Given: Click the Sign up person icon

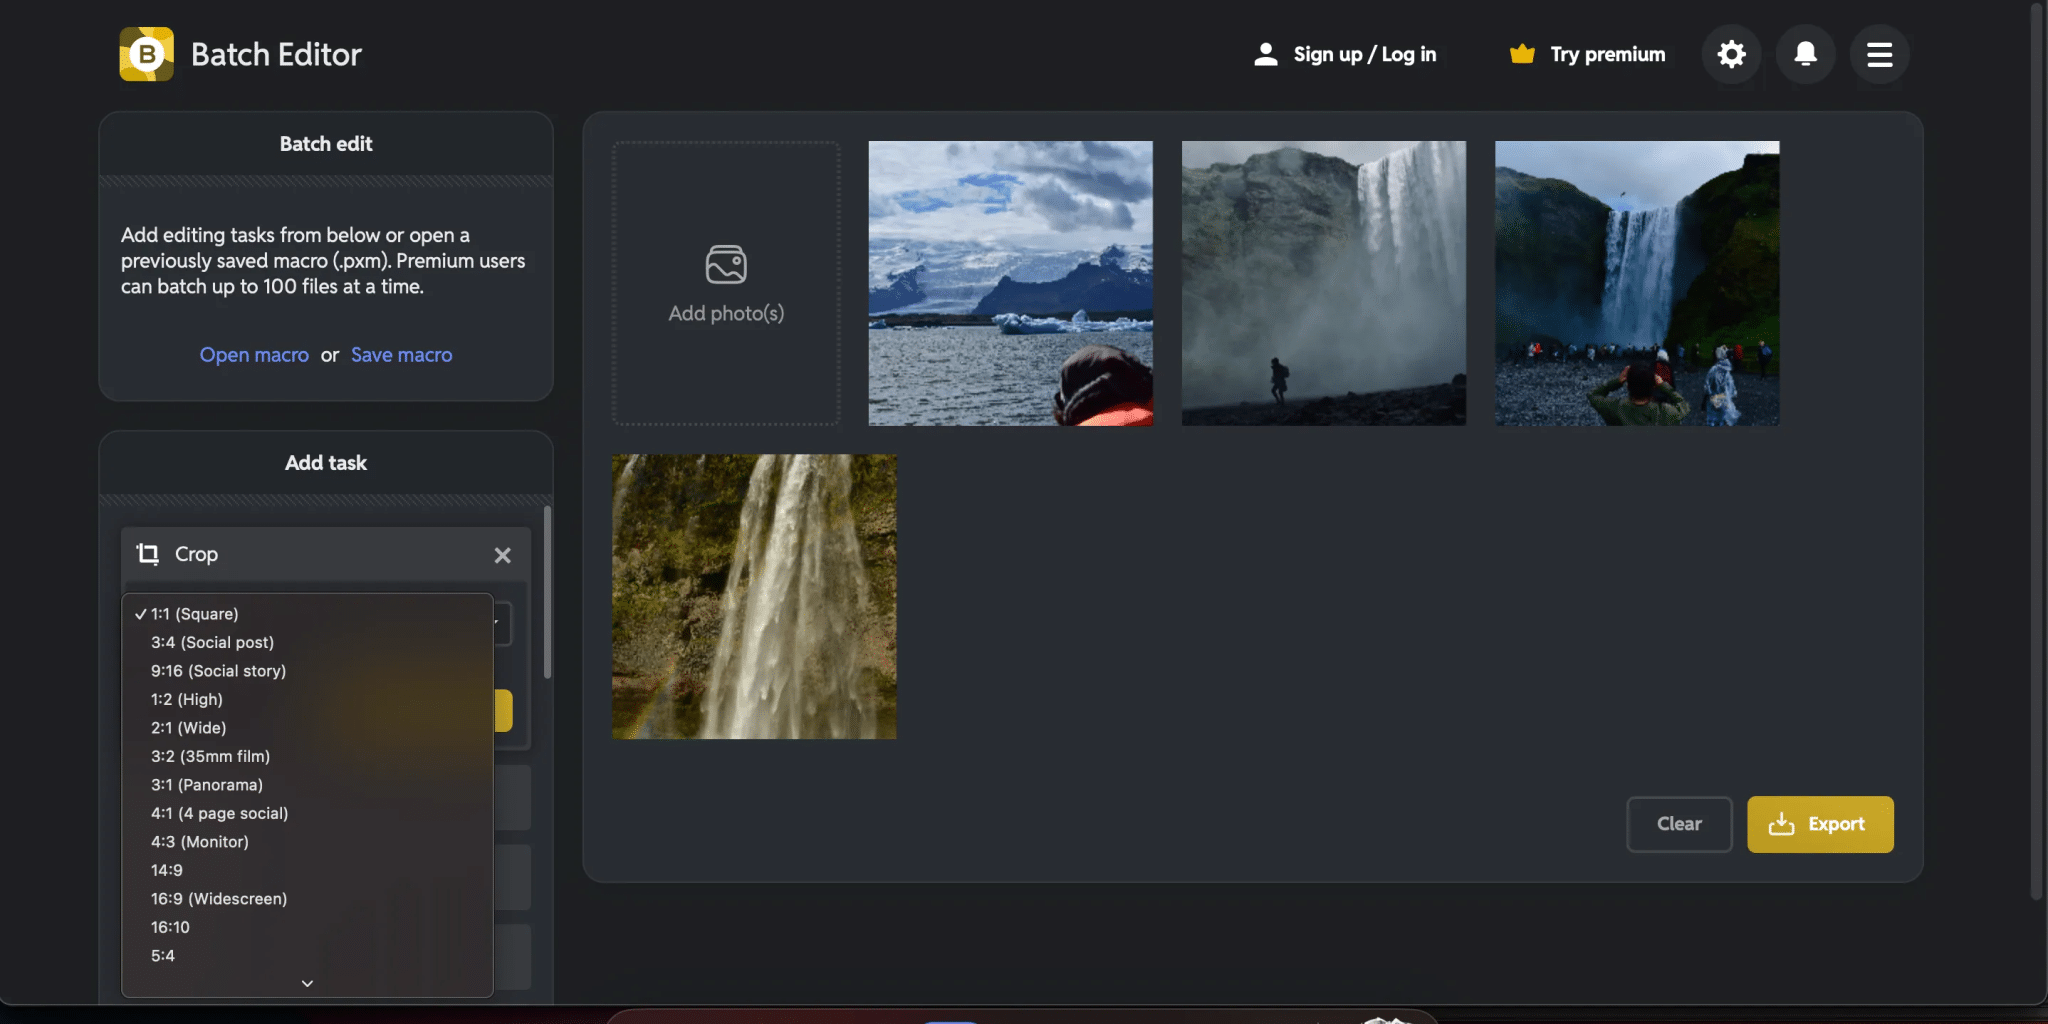Looking at the screenshot, I should point(1267,54).
